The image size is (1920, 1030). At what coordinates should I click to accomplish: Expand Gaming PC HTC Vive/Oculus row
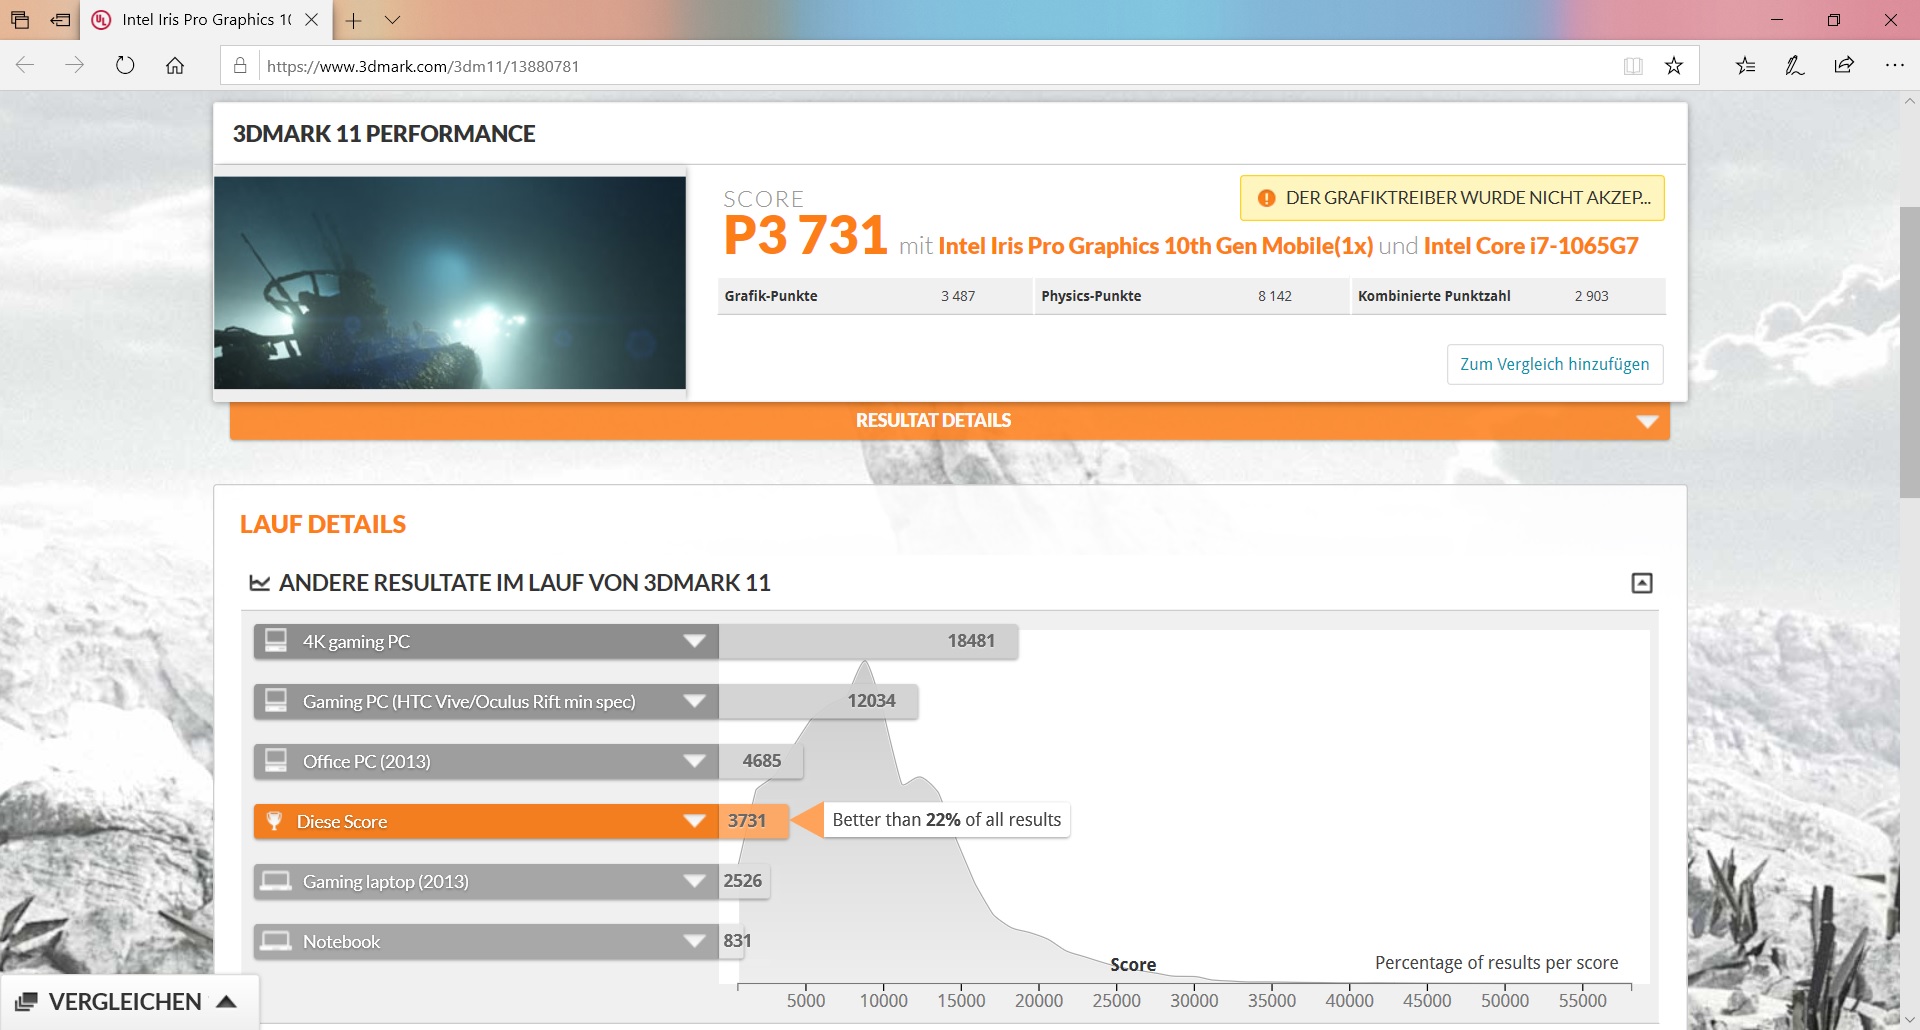click(695, 701)
